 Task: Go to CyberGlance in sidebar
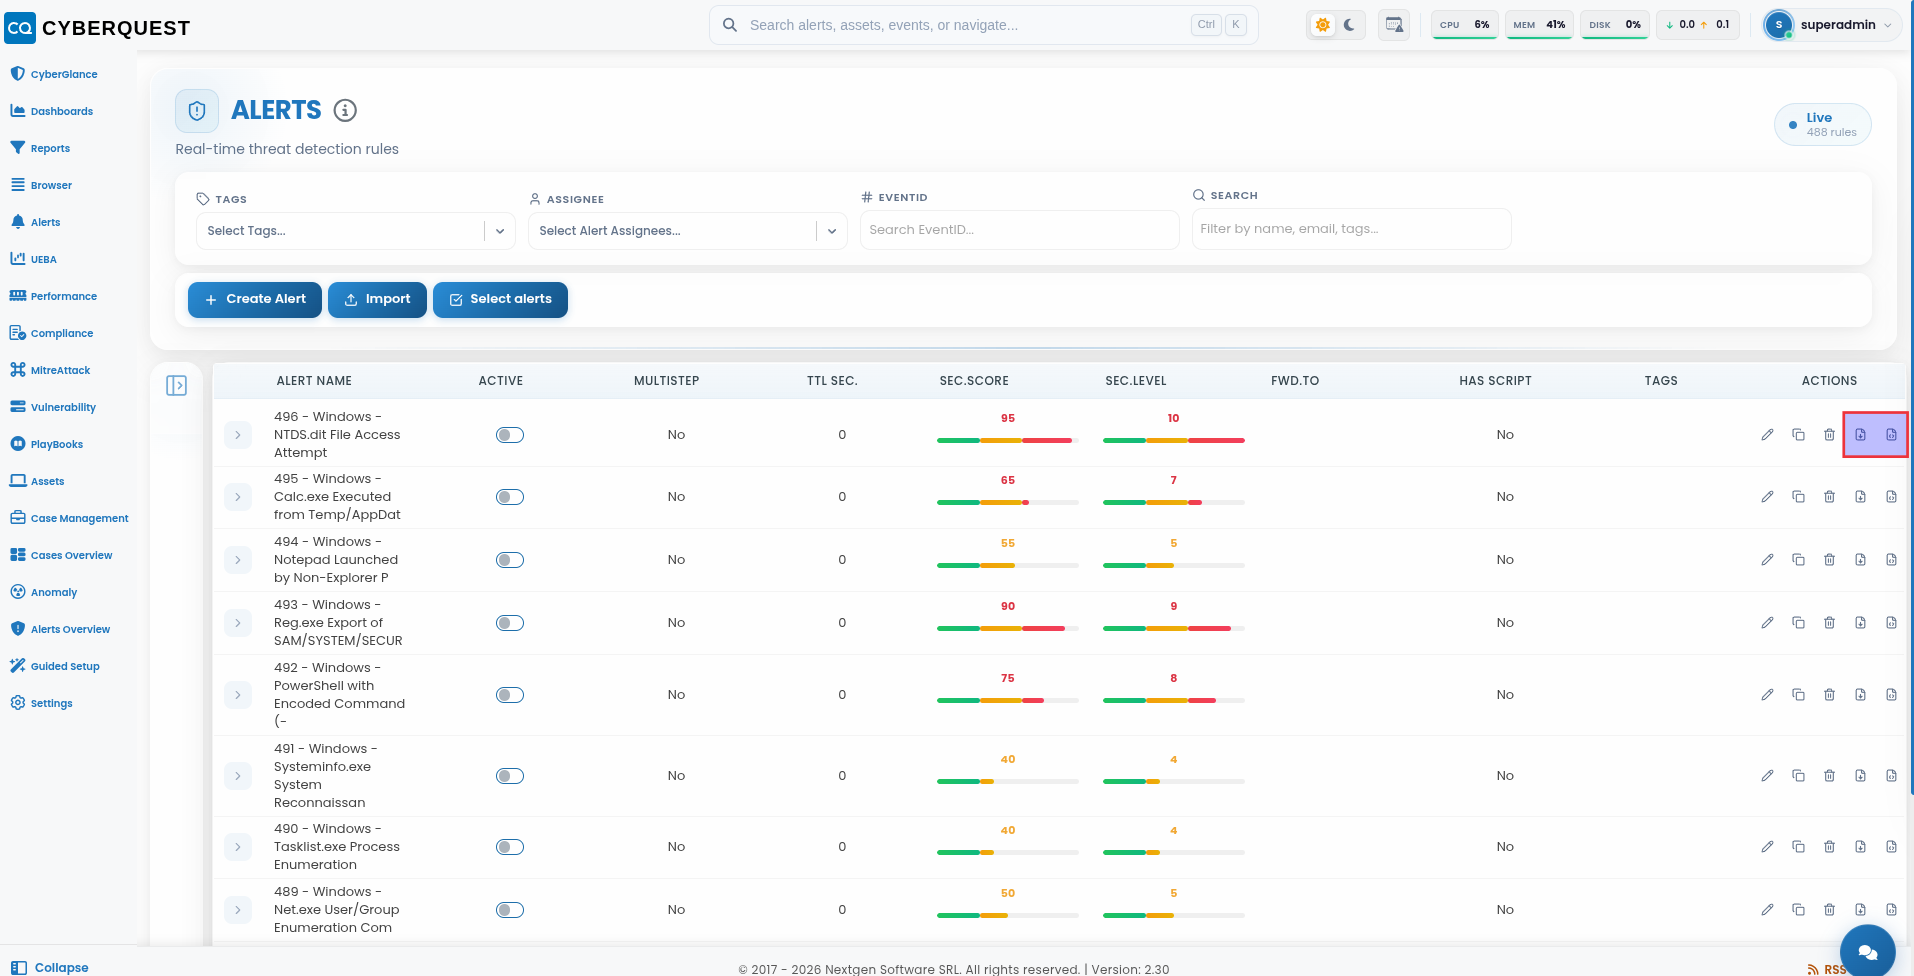point(54,74)
